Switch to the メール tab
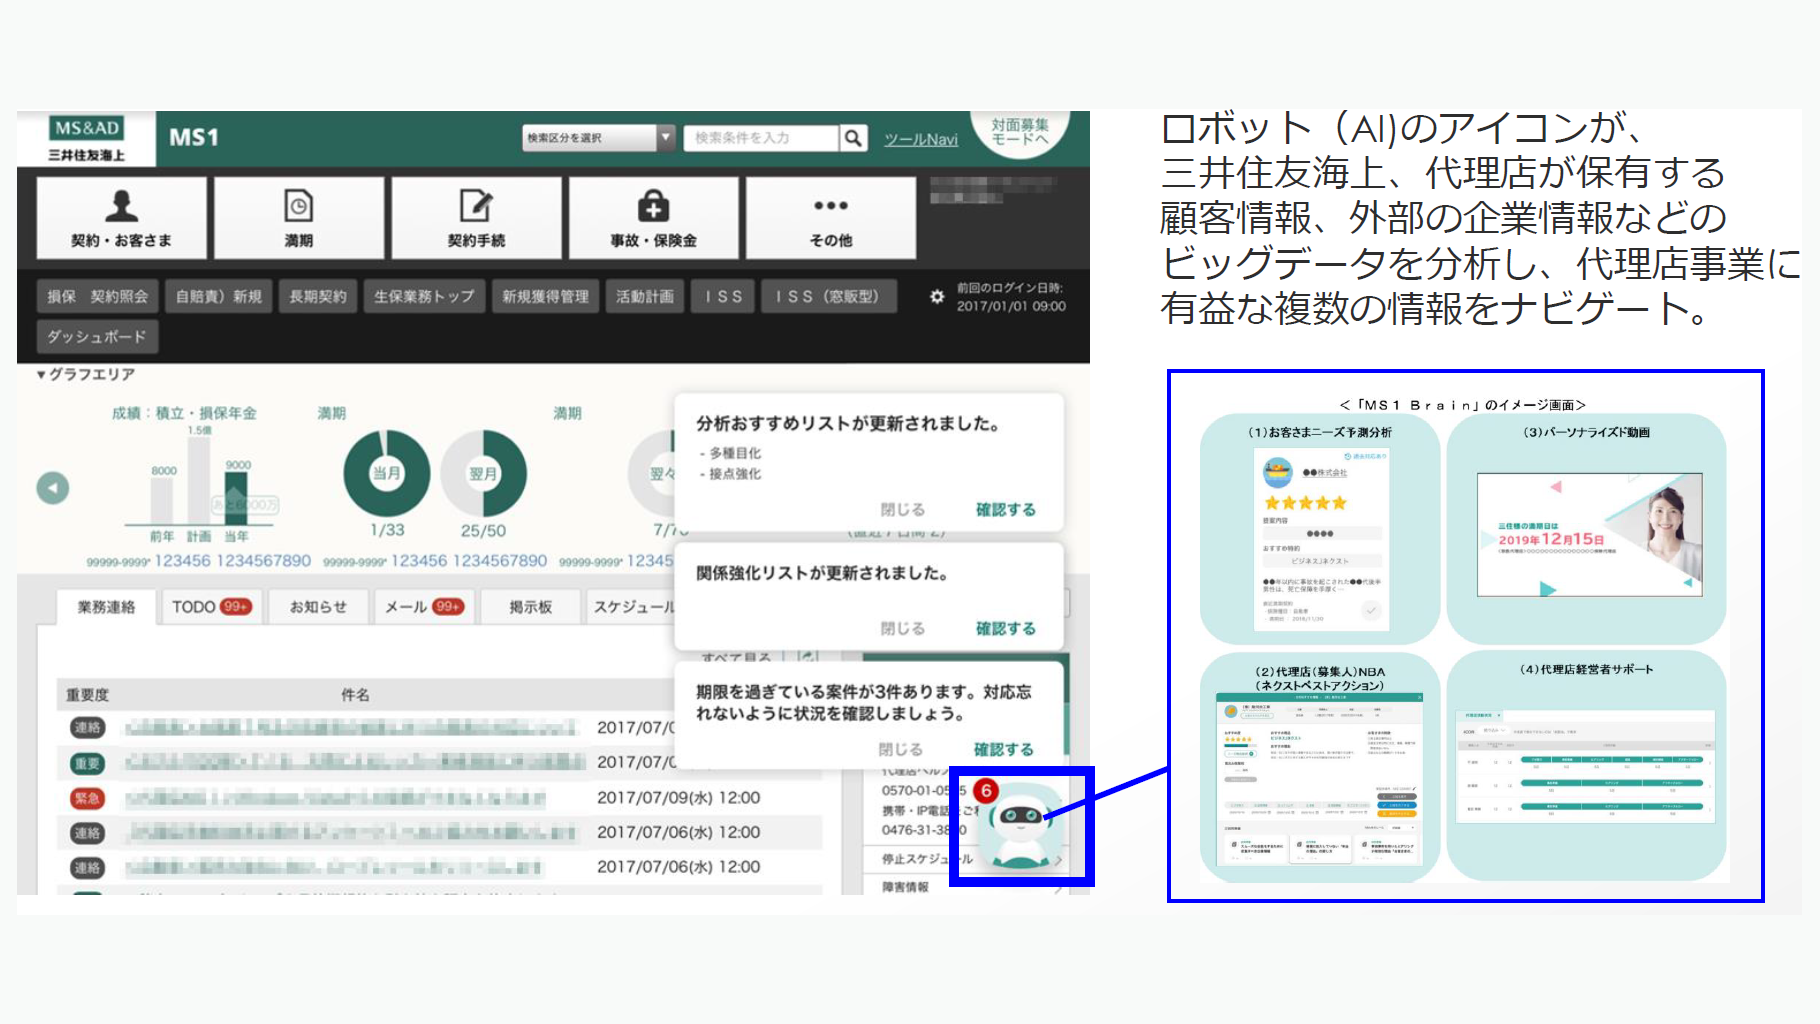 [424, 607]
